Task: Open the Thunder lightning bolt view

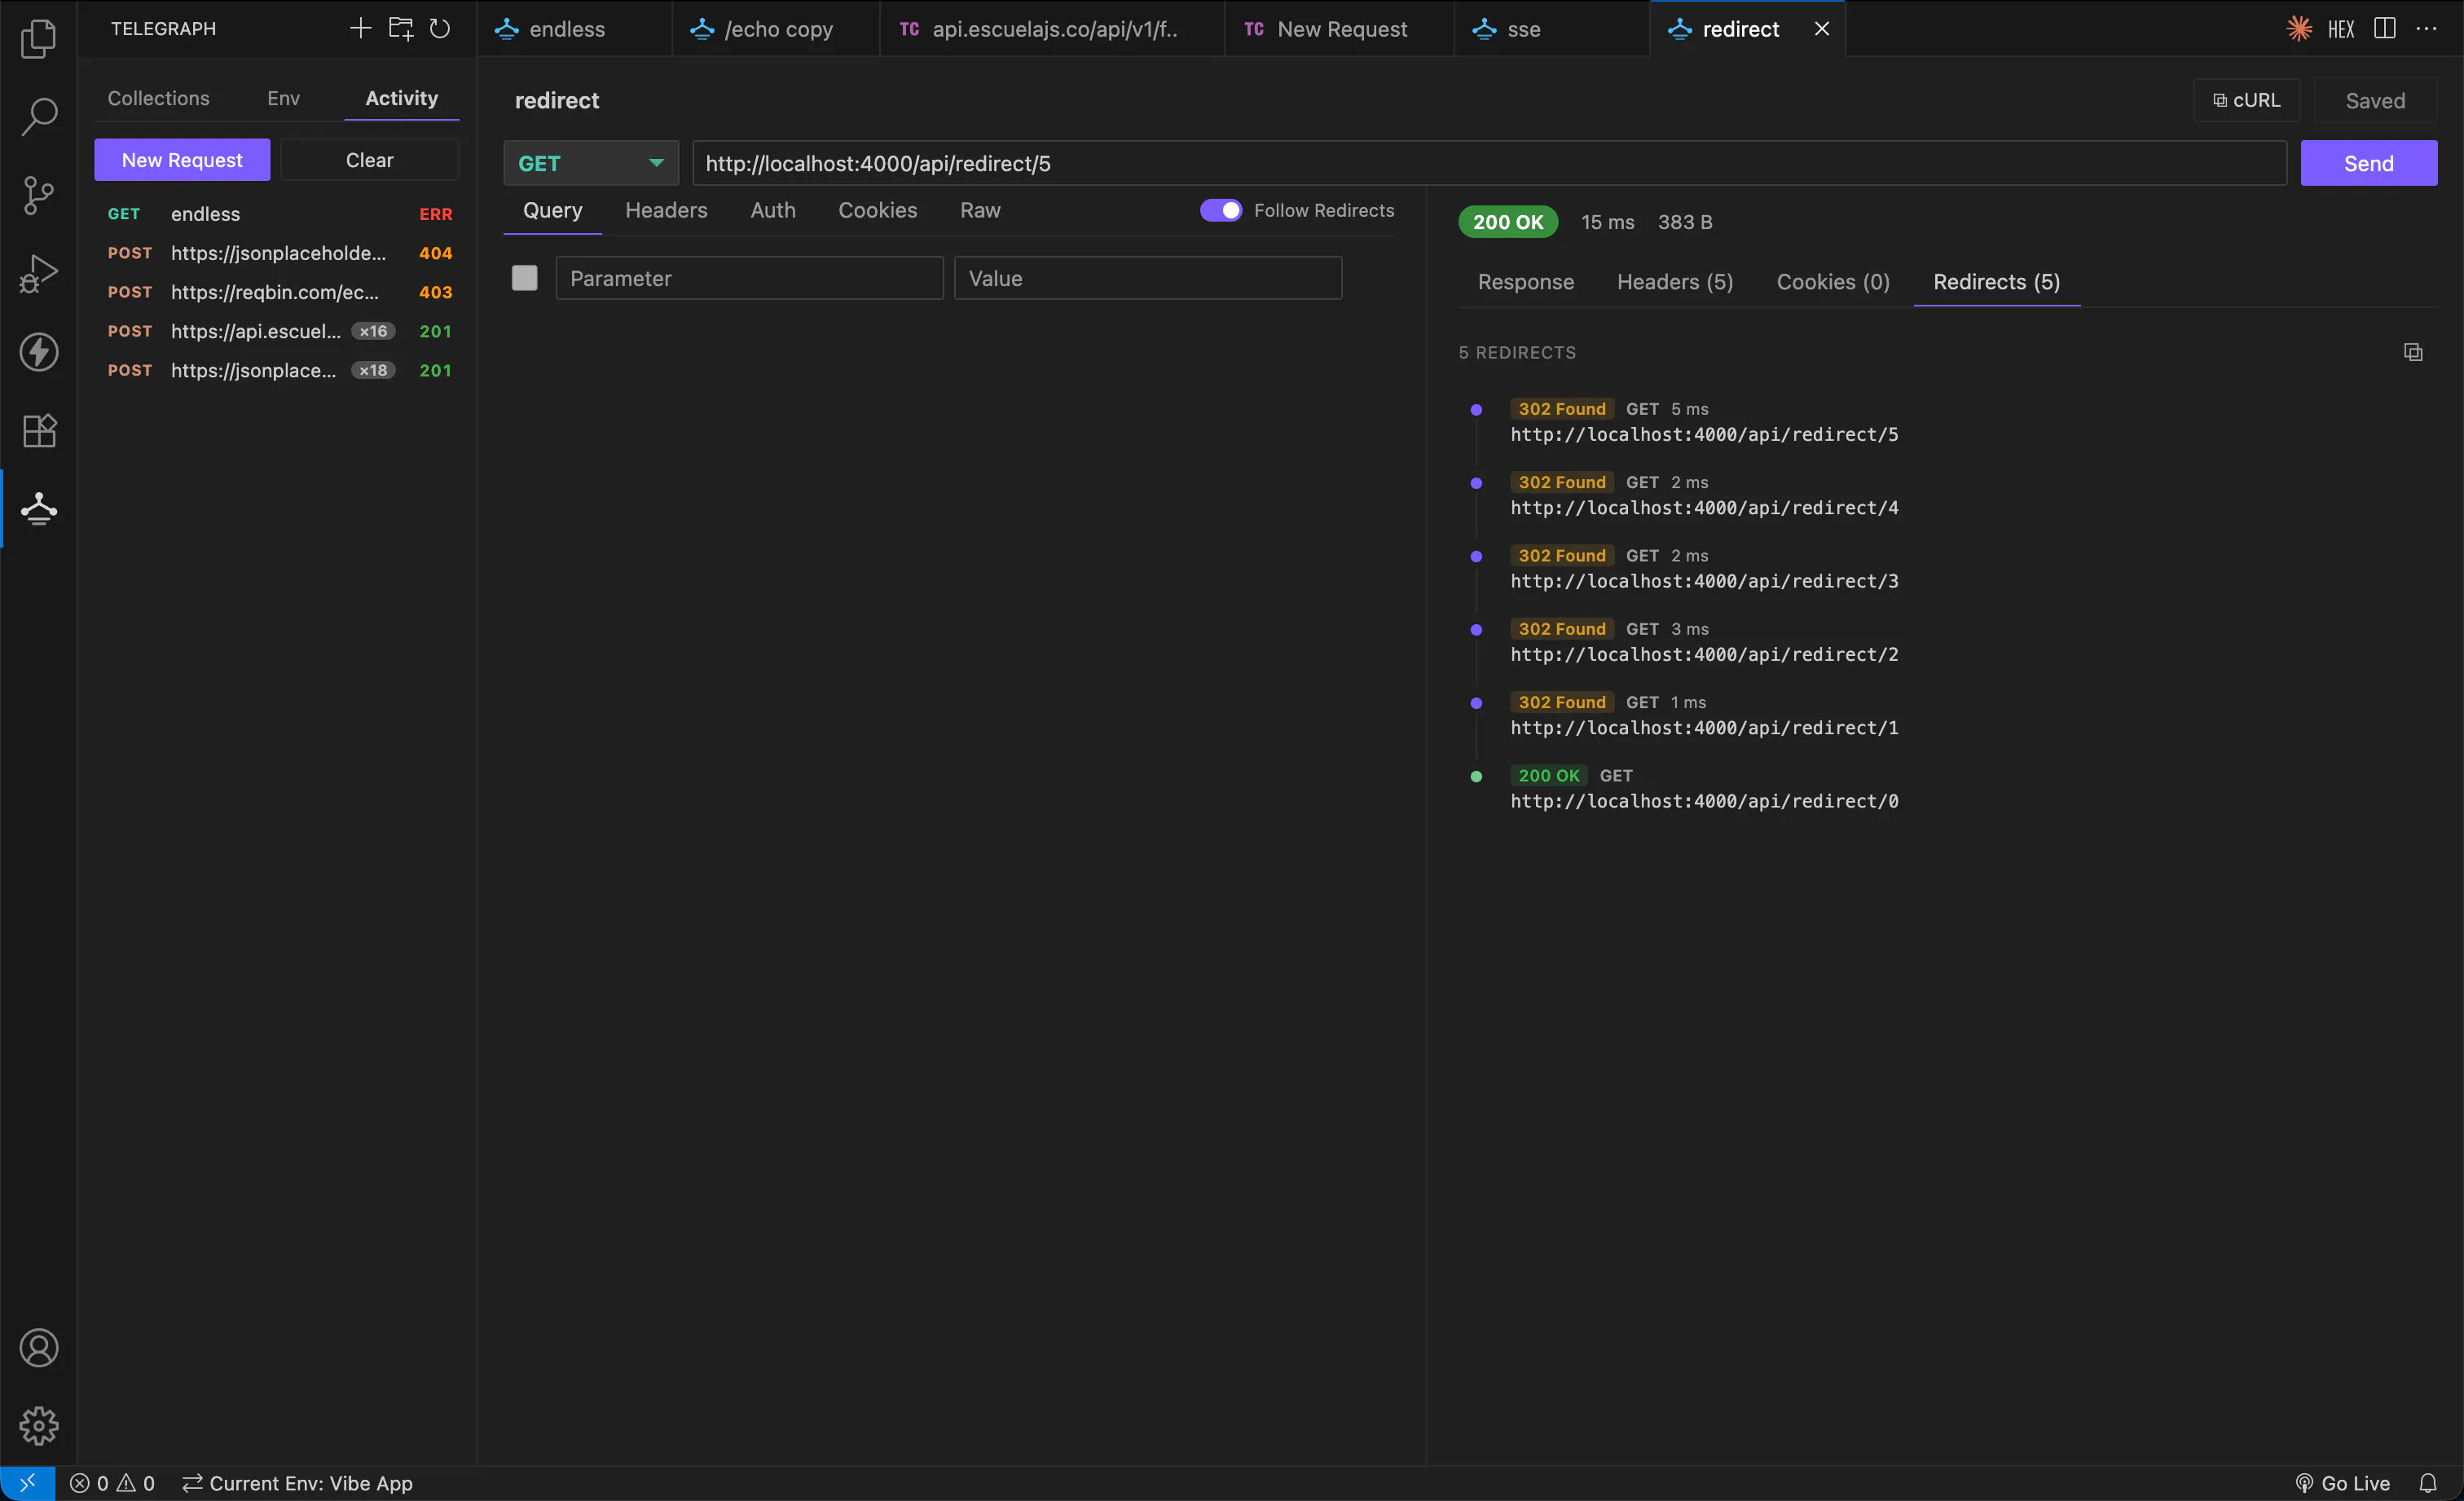Action: [38, 352]
